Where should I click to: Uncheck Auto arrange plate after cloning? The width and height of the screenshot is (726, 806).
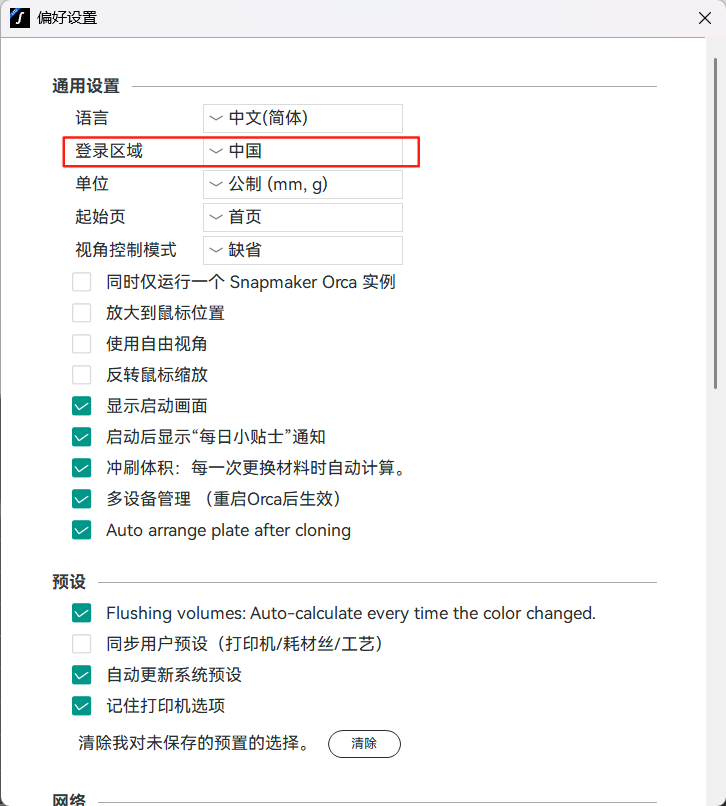coord(82,530)
